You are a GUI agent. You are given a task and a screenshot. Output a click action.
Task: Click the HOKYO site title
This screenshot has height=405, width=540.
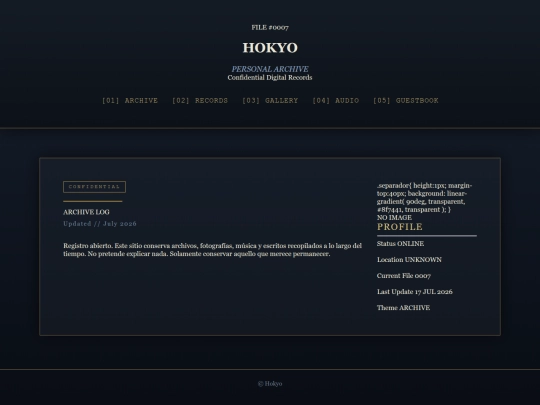click(x=270, y=48)
